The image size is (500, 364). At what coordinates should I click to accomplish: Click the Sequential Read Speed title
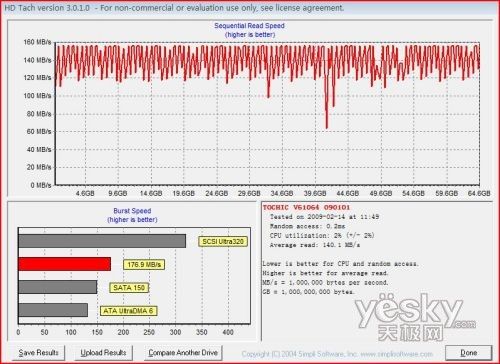249,26
